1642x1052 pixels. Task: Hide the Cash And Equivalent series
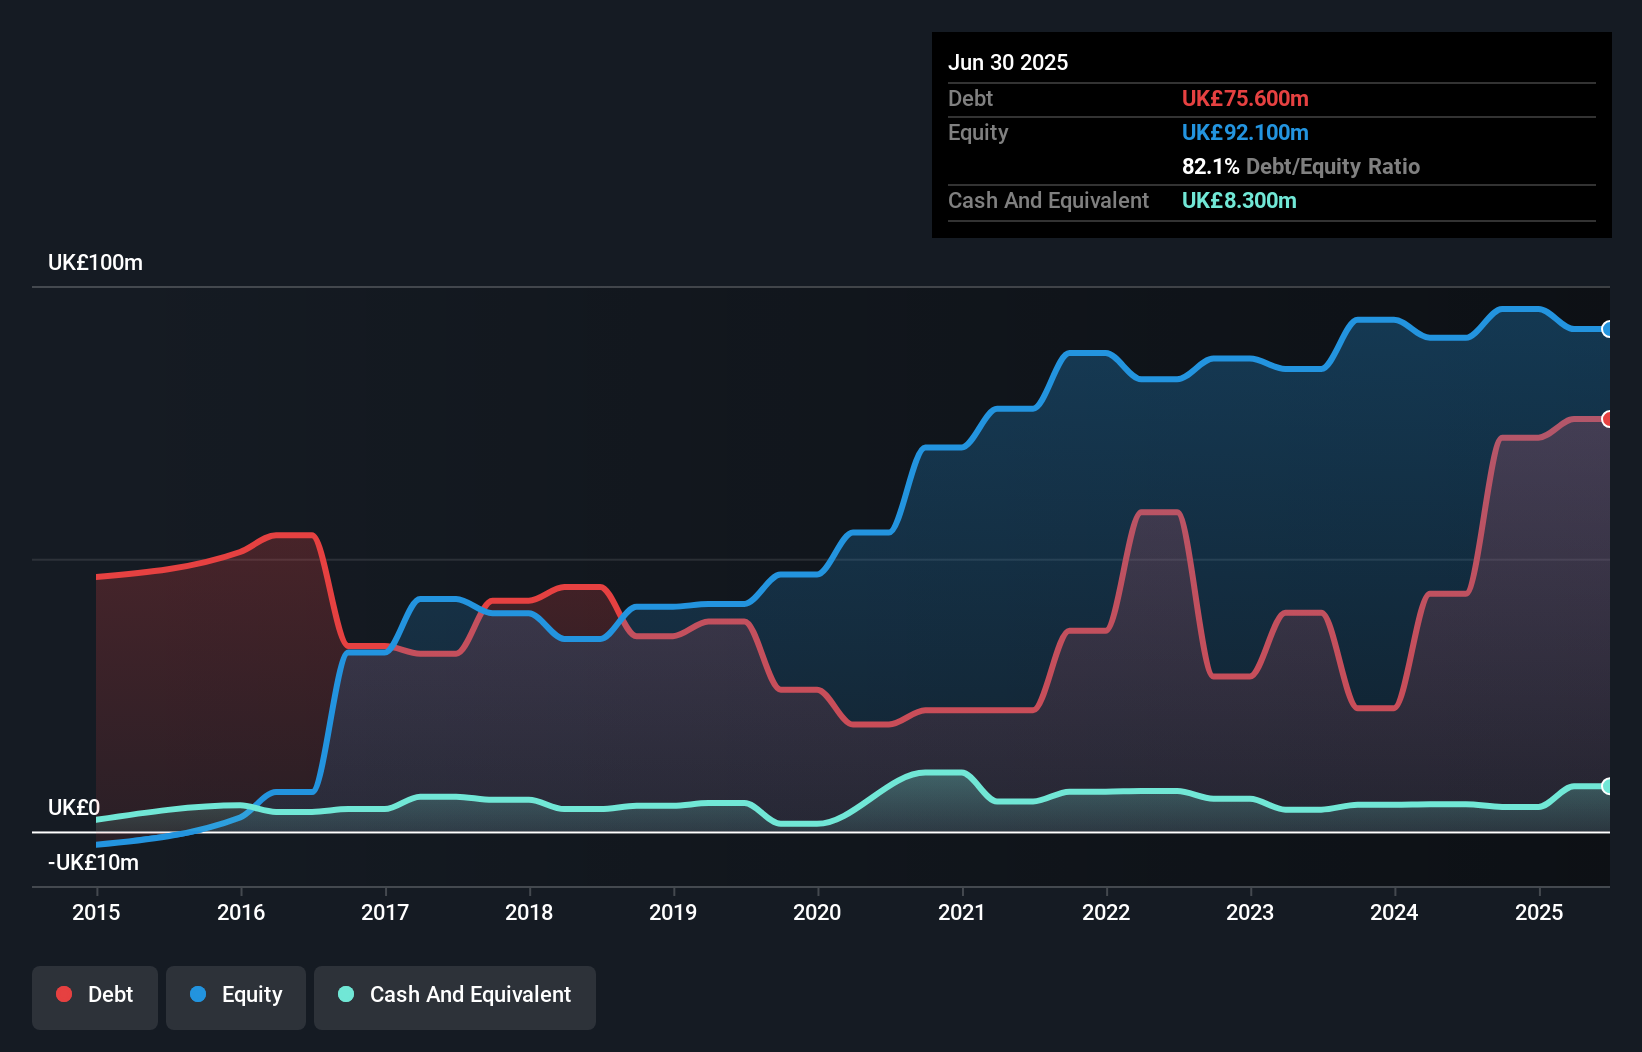click(455, 995)
